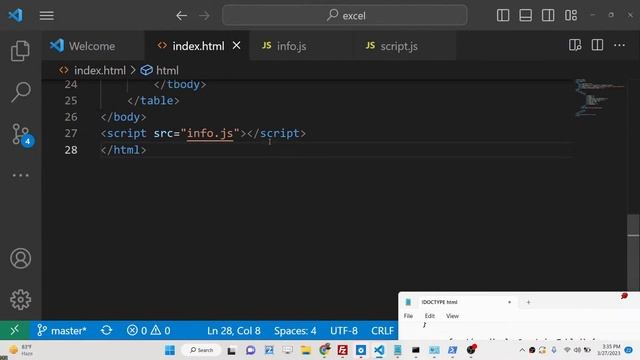The width and height of the screenshot is (640, 360).
Task: Add a new tab in Notepad
Action: [528, 302]
